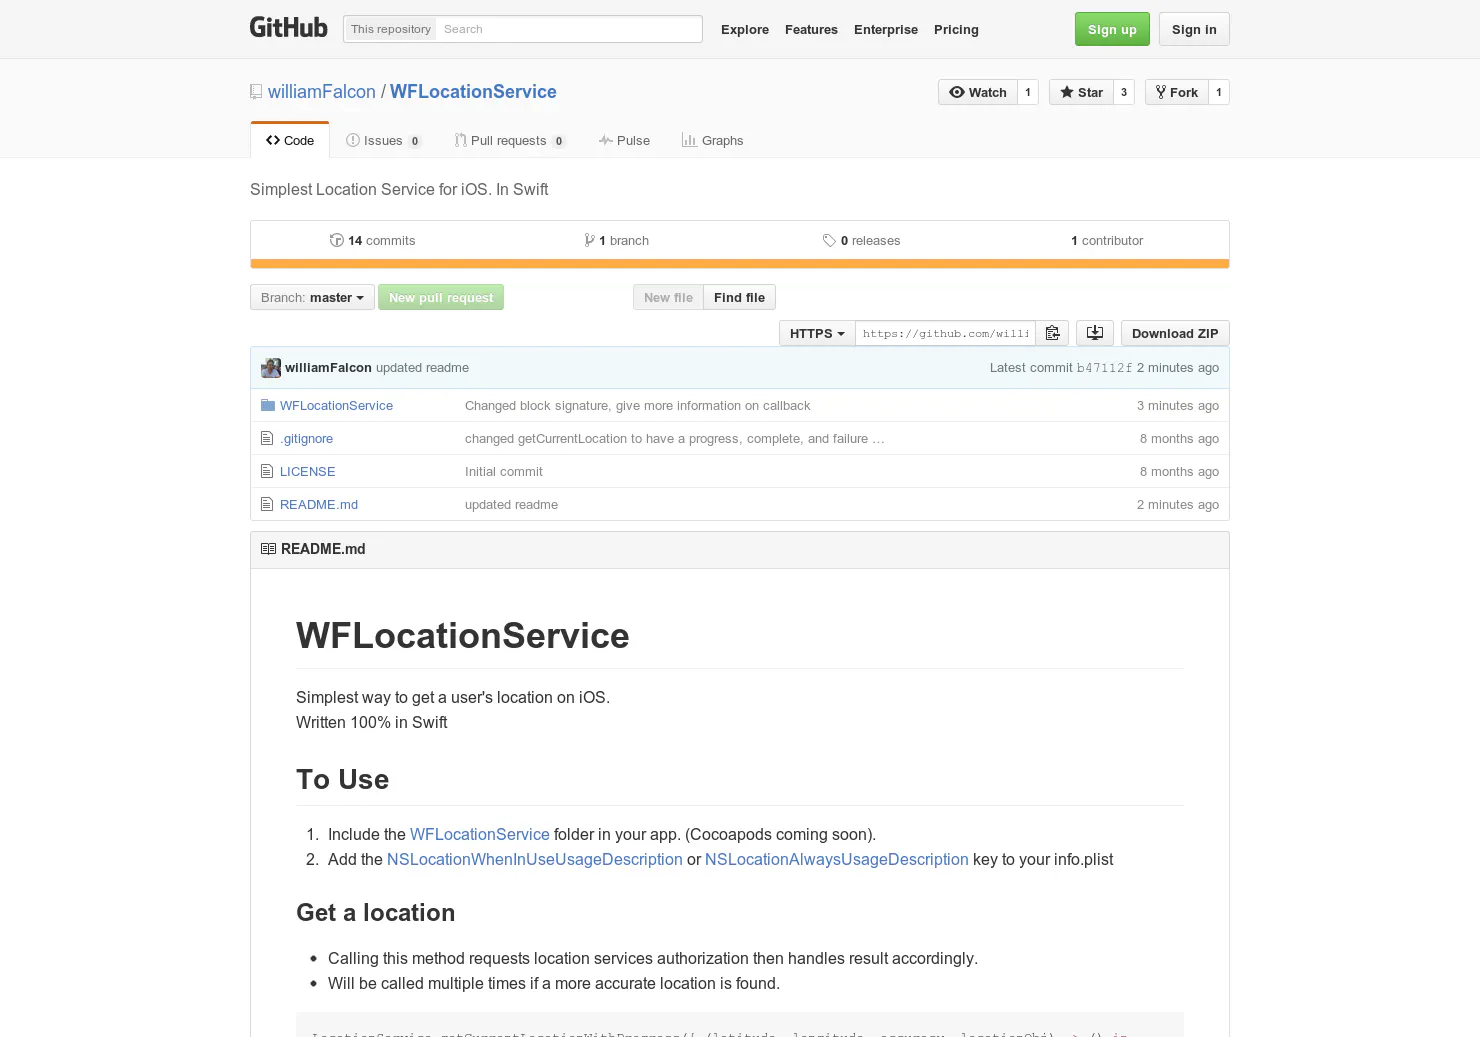The width and height of the screenshot is (1480, 1037).
Task: Click the LICENSE file icon
Action: point(267,471)
